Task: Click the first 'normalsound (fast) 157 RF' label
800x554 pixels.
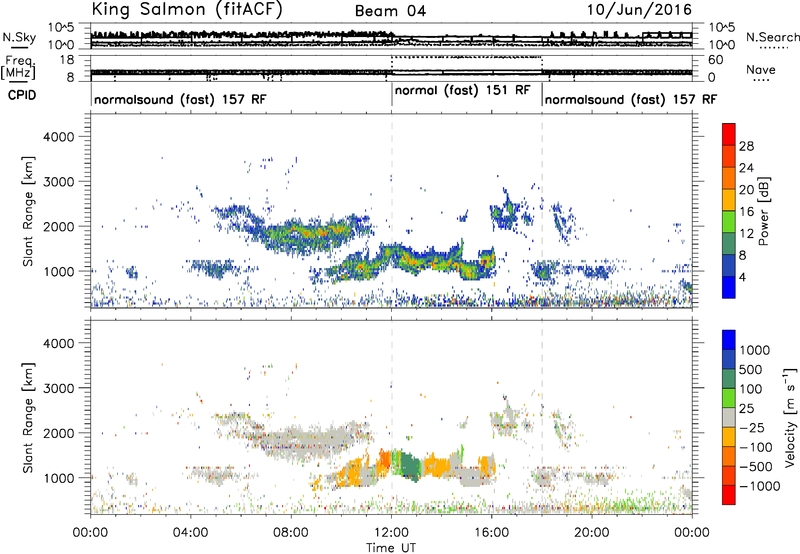Action: pyautogui.click(x=180, y=99)
